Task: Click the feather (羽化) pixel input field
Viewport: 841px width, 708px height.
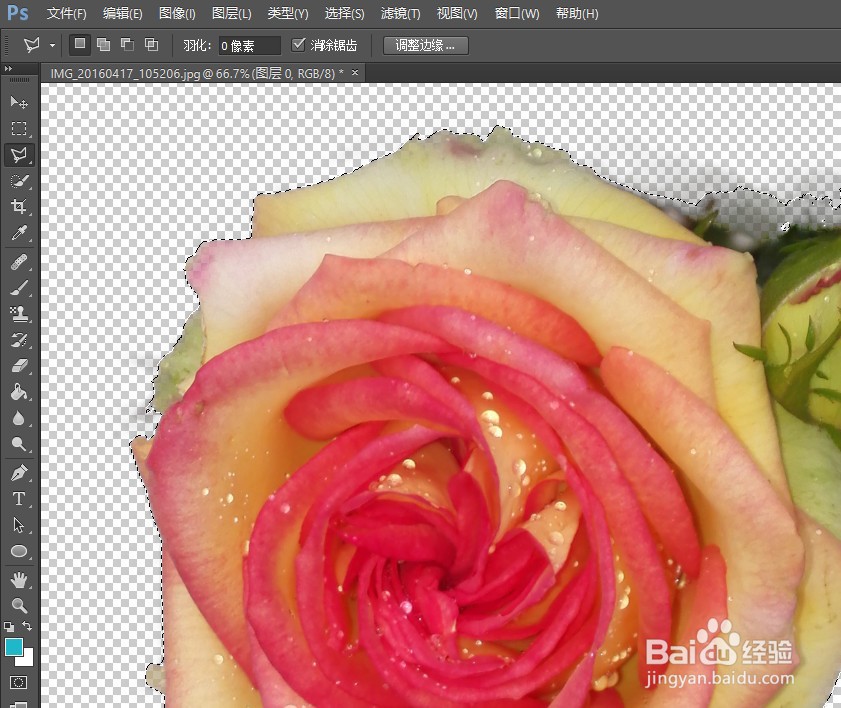Action: coord(249,46)
